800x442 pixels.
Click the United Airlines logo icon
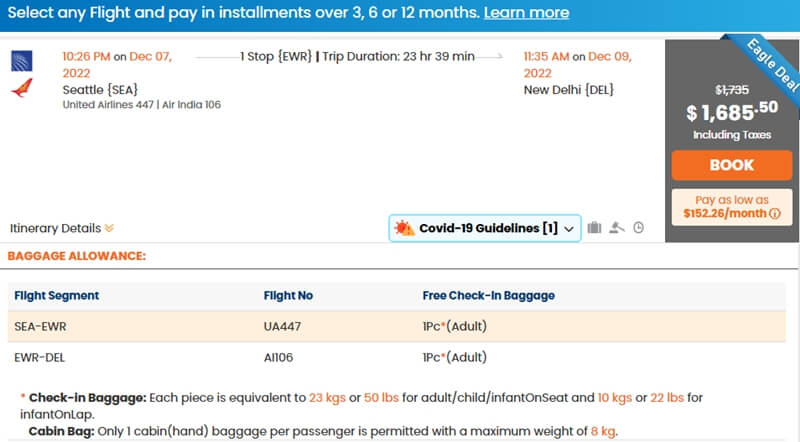pyautogui.click(x=22, y=61)
